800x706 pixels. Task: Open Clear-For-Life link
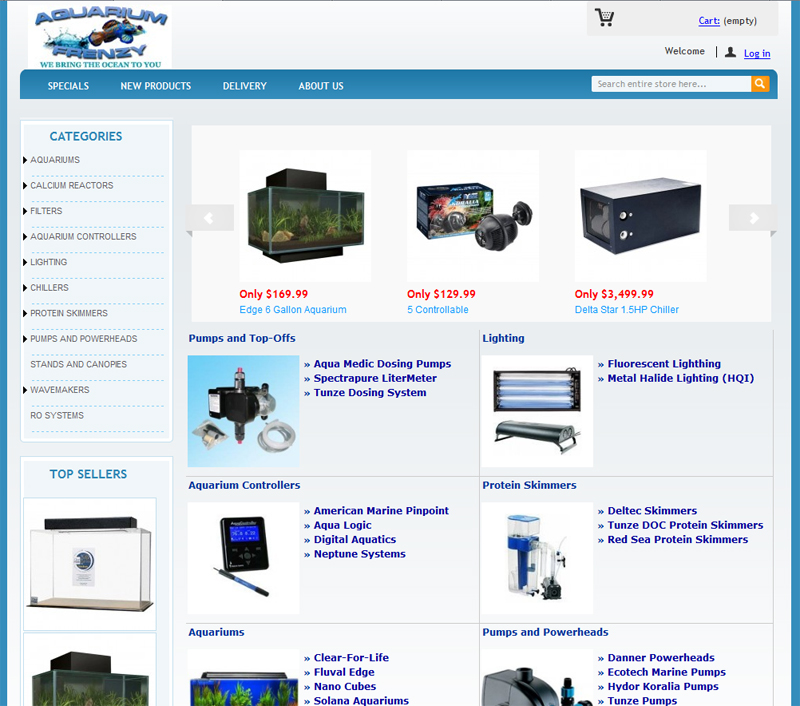click(x=351, y=658)
